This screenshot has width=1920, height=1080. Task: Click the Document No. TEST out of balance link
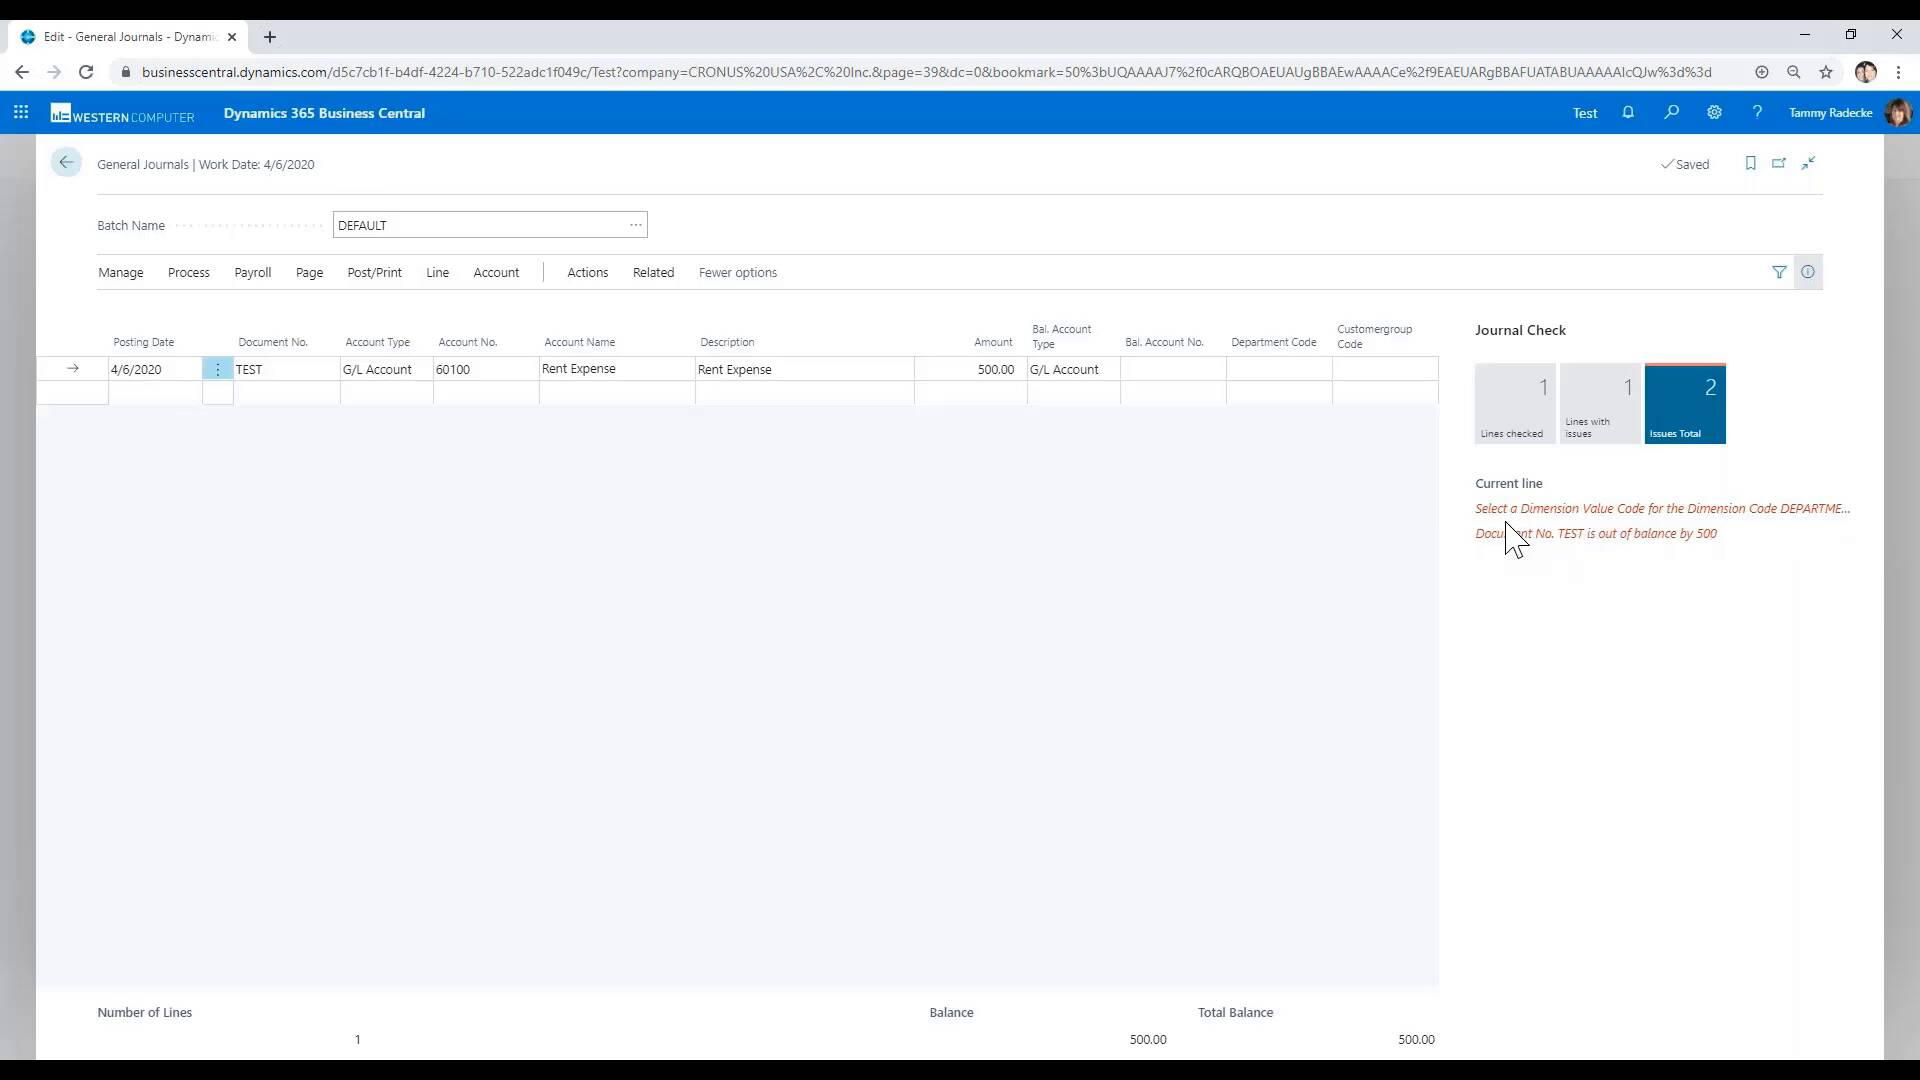1596,533
